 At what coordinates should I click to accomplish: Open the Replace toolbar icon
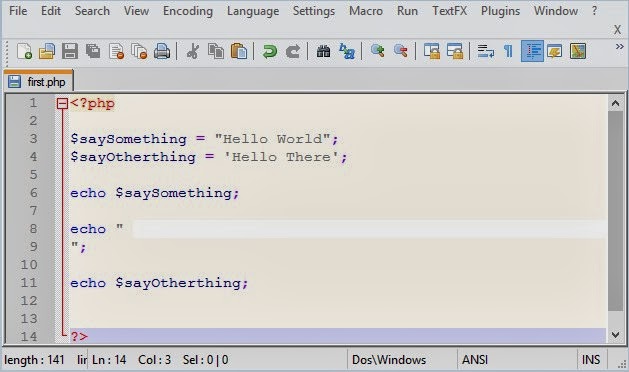[x=347, y=51]
